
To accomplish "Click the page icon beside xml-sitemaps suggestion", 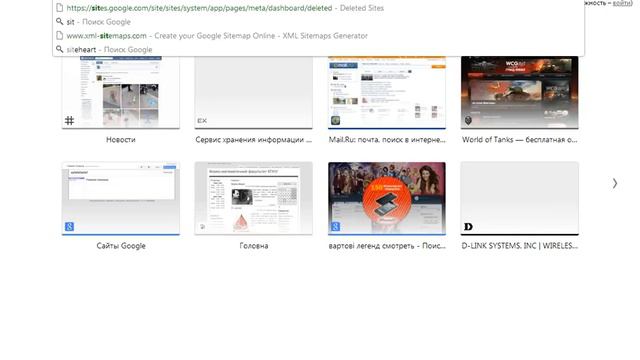I will point(60,36).
